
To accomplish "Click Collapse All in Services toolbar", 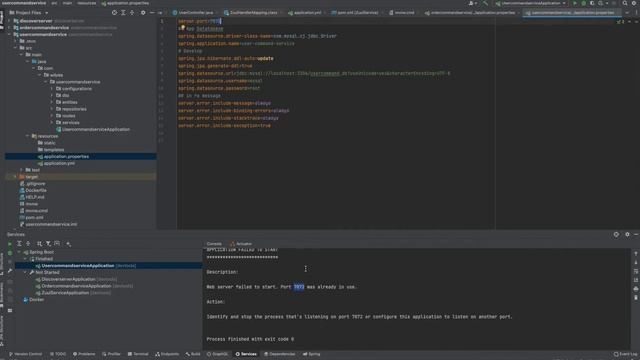I will pos(28,244).
